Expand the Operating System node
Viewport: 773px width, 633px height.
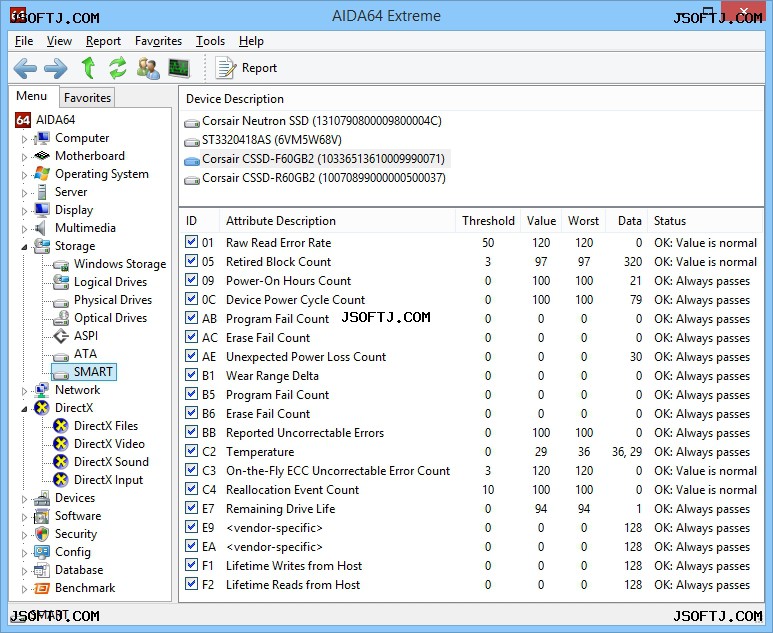coord(24,175)
